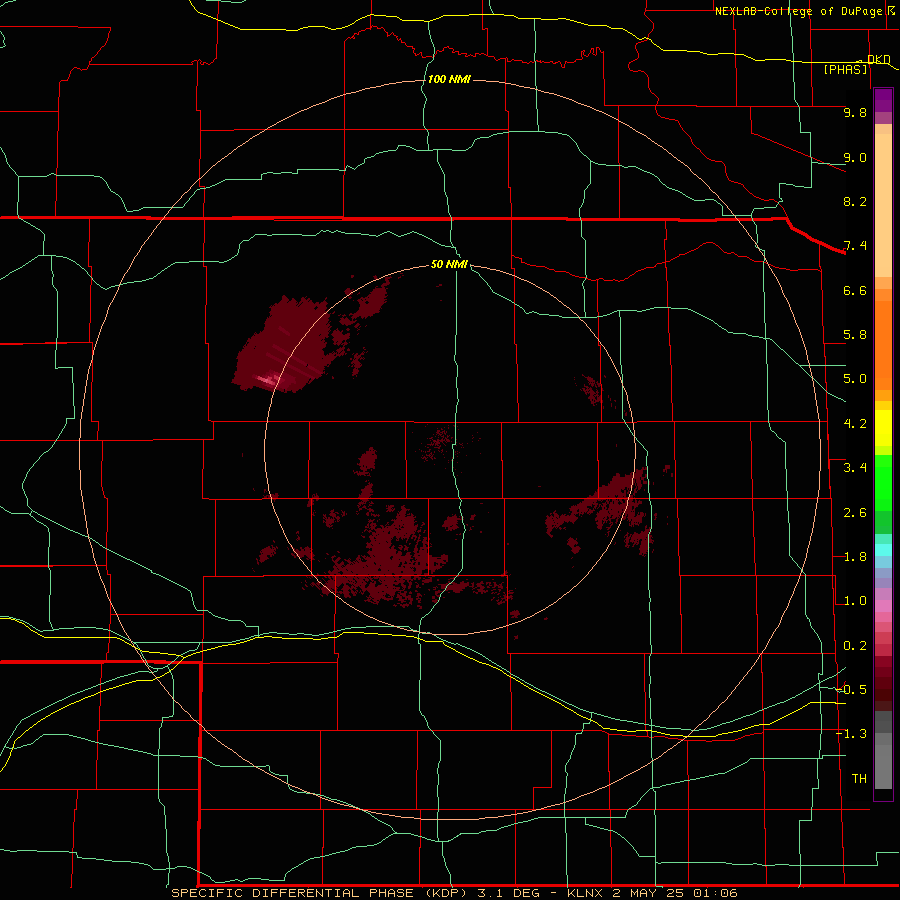The height and width of the screenshot is (900, 900).
Task: Click the 9.0 value on the color scale
Action: pos(855,157)
